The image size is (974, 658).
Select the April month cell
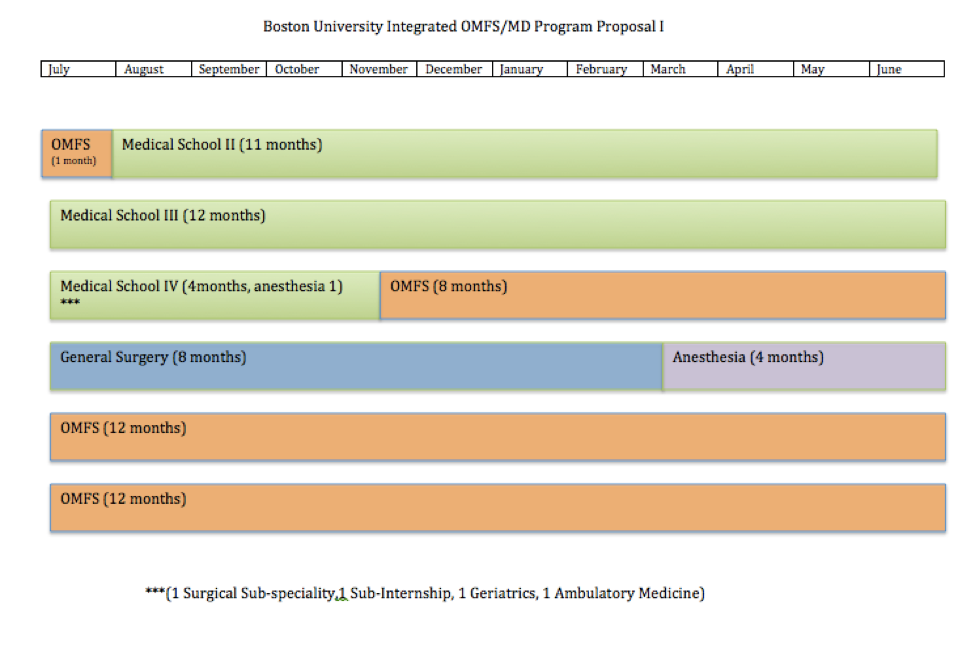[755, 69]
